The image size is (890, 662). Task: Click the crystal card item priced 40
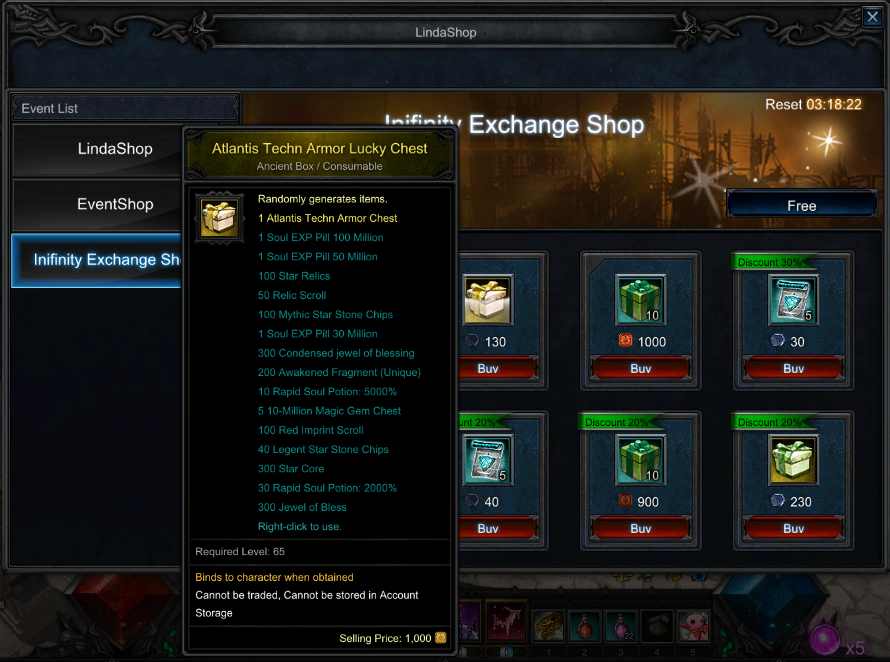(x=488, y=460)
